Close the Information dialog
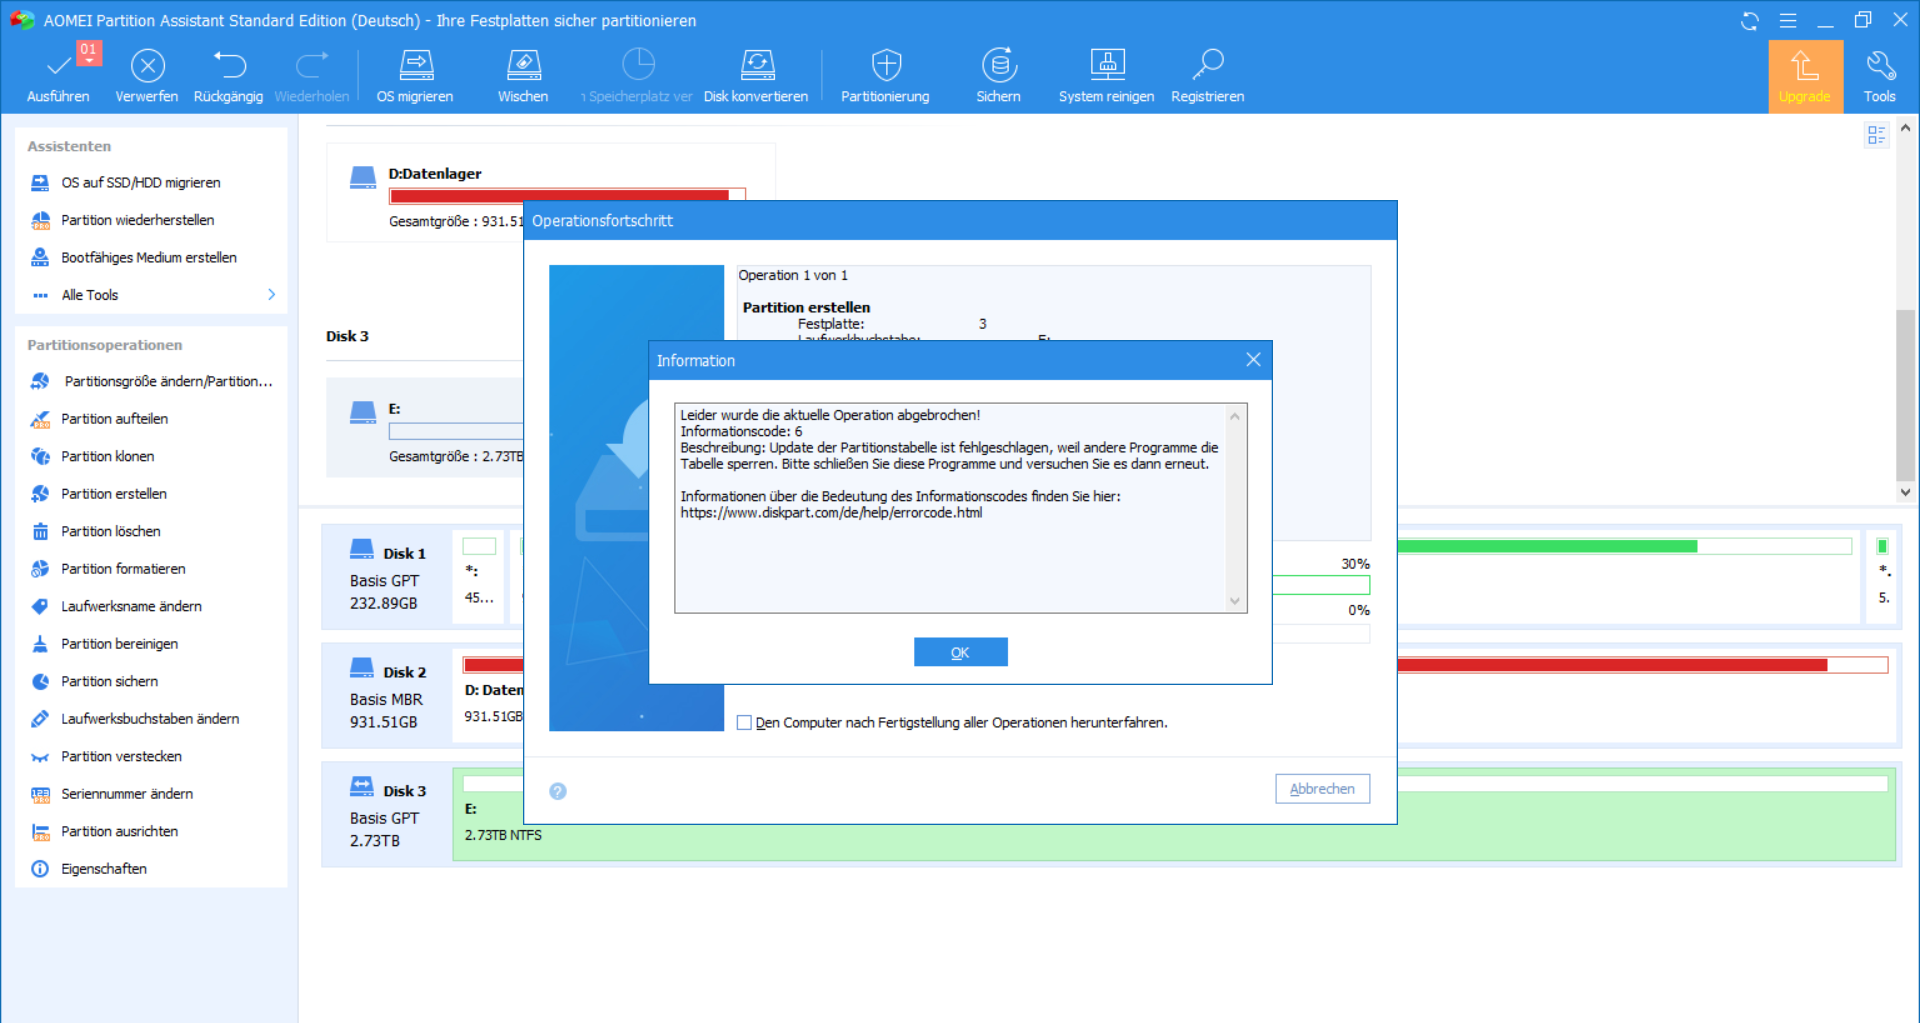The width and height of the screenshot is (1920, 1023). (1253, 360)
